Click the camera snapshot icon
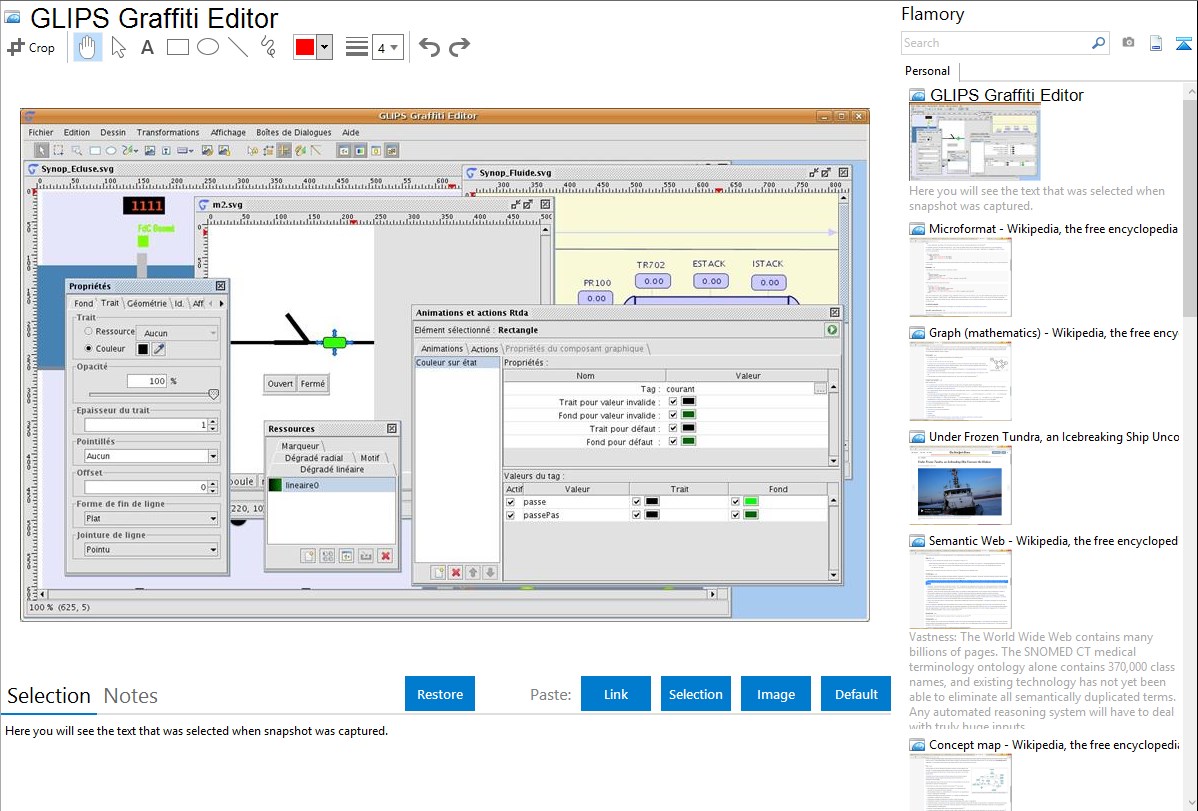The width and height of the screenshot is (1198, 811). tap(1128, 43)
